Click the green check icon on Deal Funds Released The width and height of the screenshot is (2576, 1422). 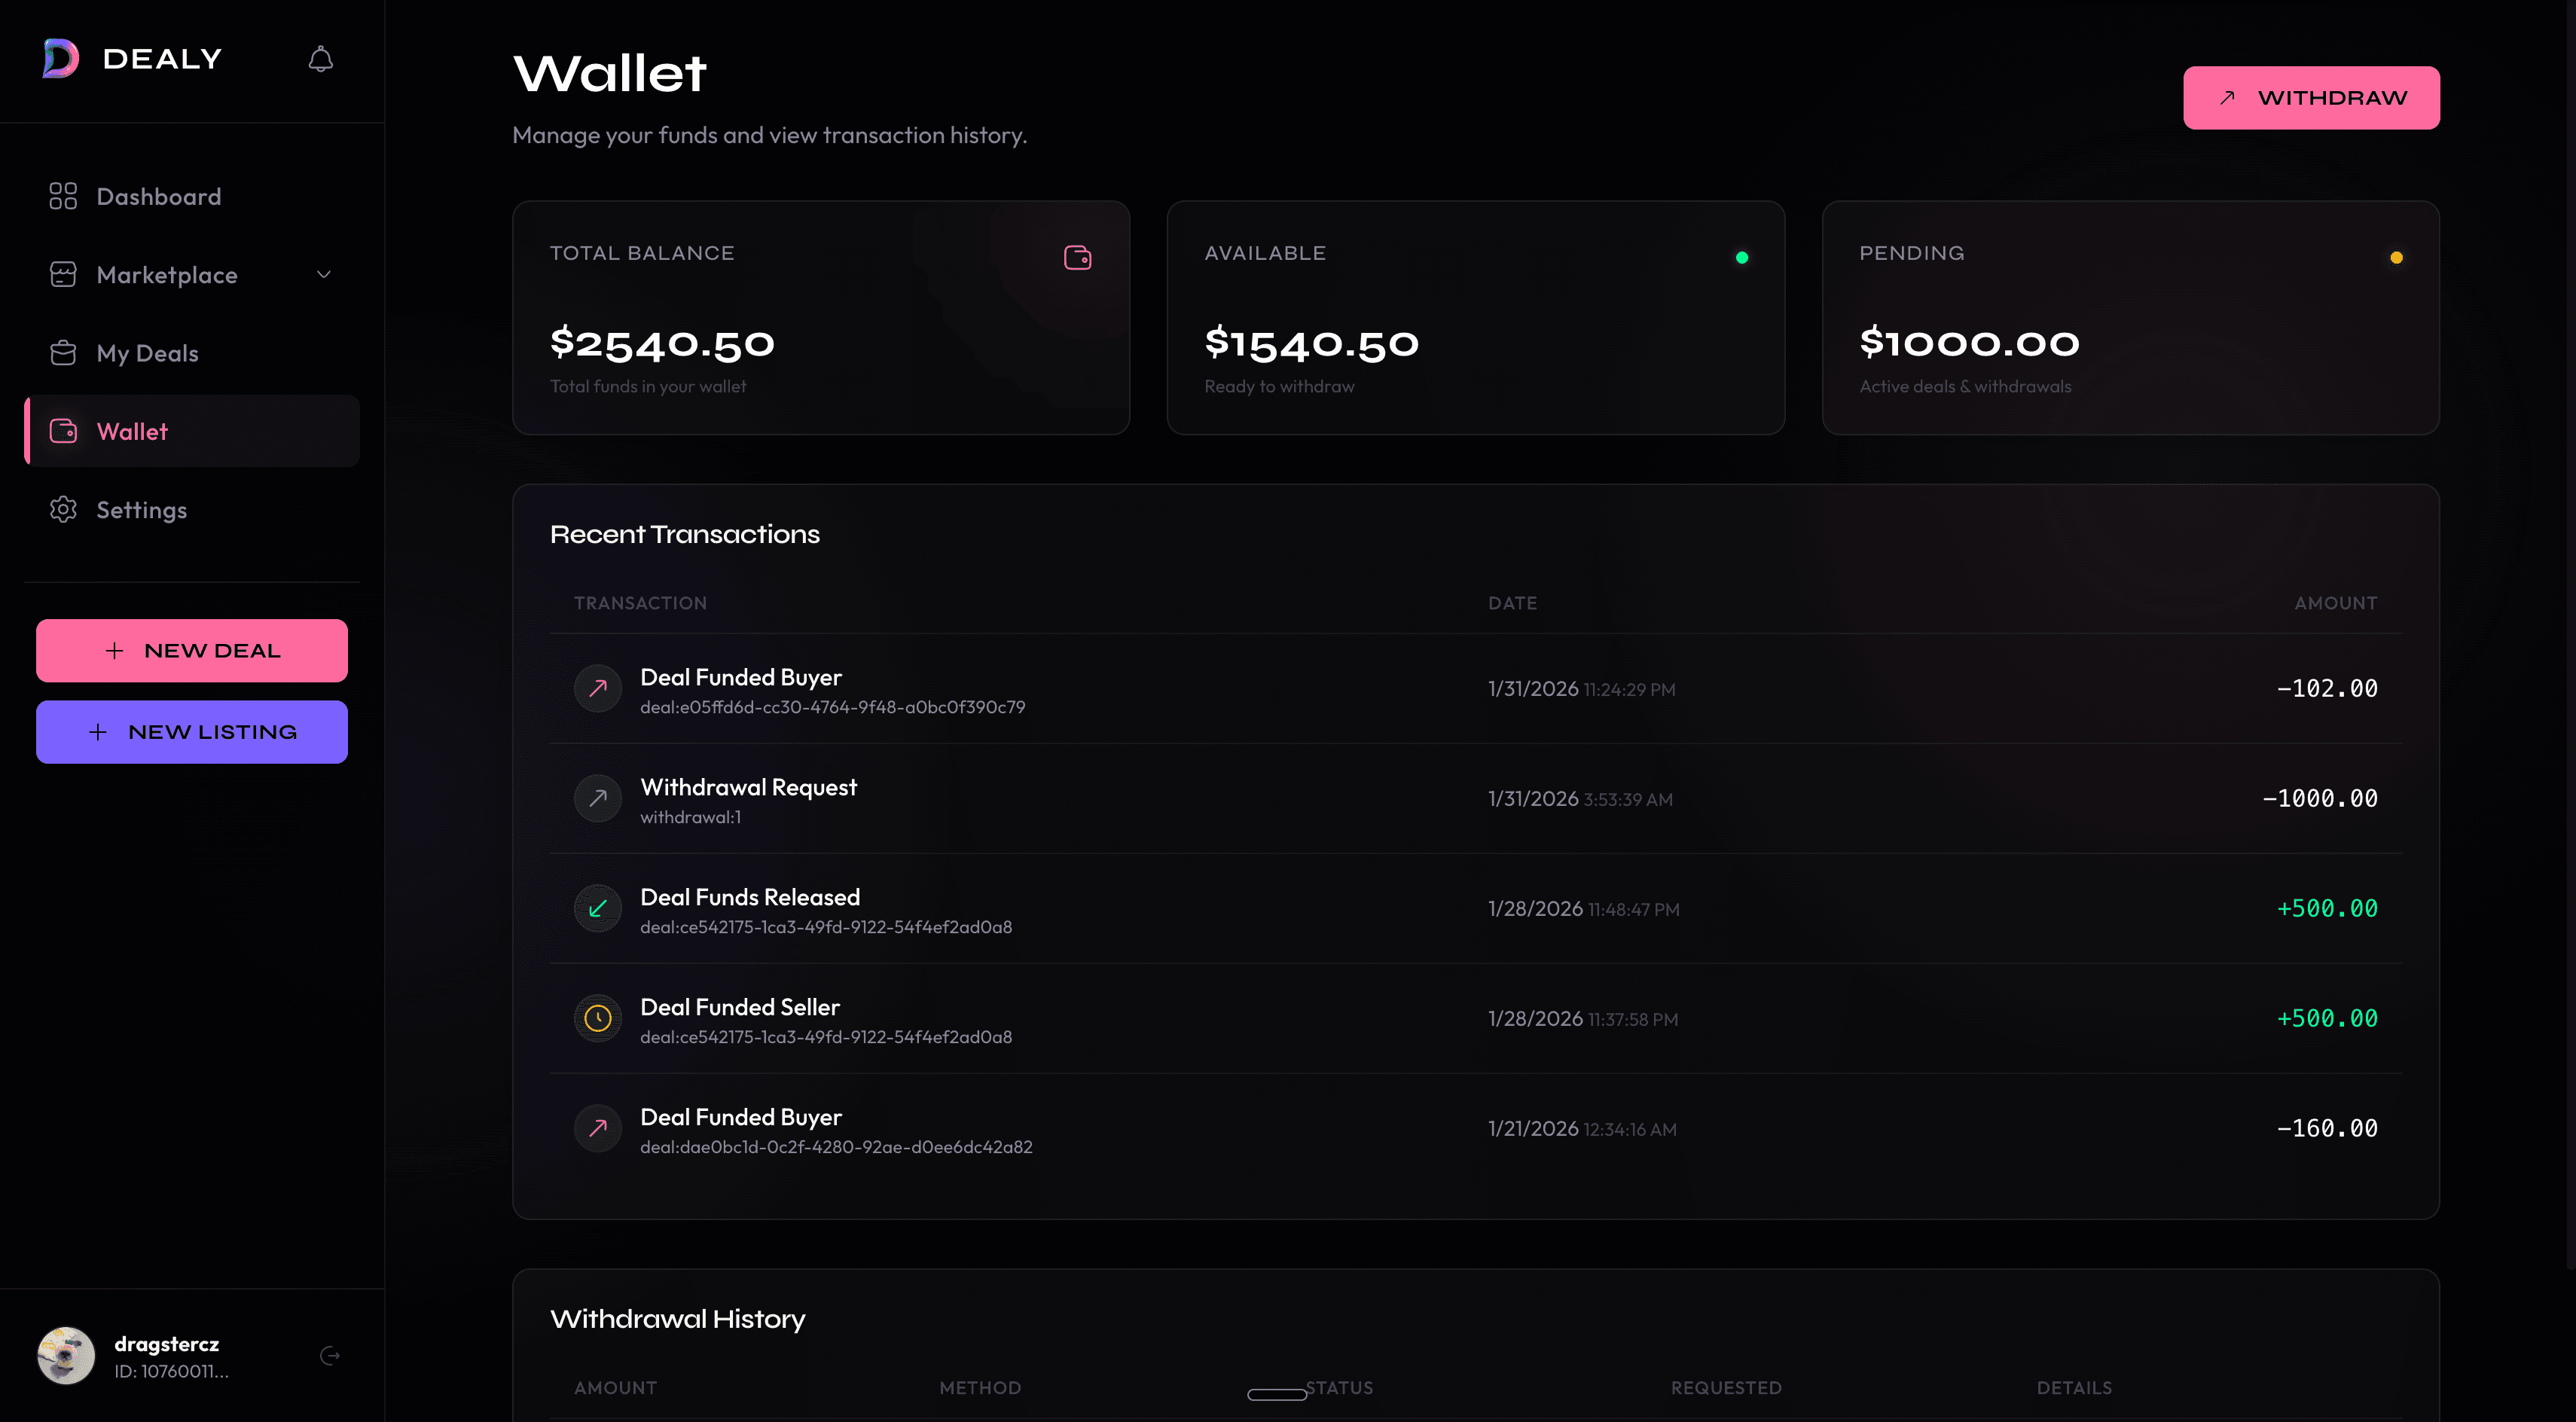597,908
